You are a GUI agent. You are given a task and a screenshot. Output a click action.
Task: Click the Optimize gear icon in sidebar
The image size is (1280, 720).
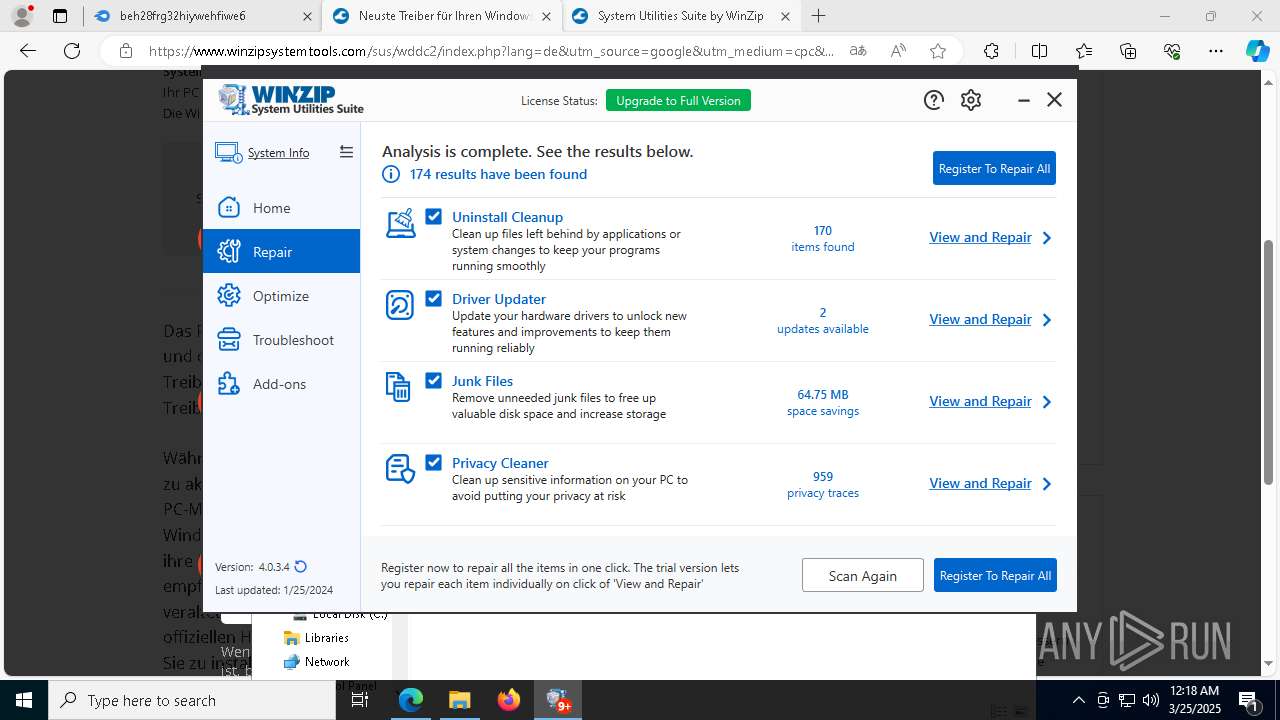point(229,296)
